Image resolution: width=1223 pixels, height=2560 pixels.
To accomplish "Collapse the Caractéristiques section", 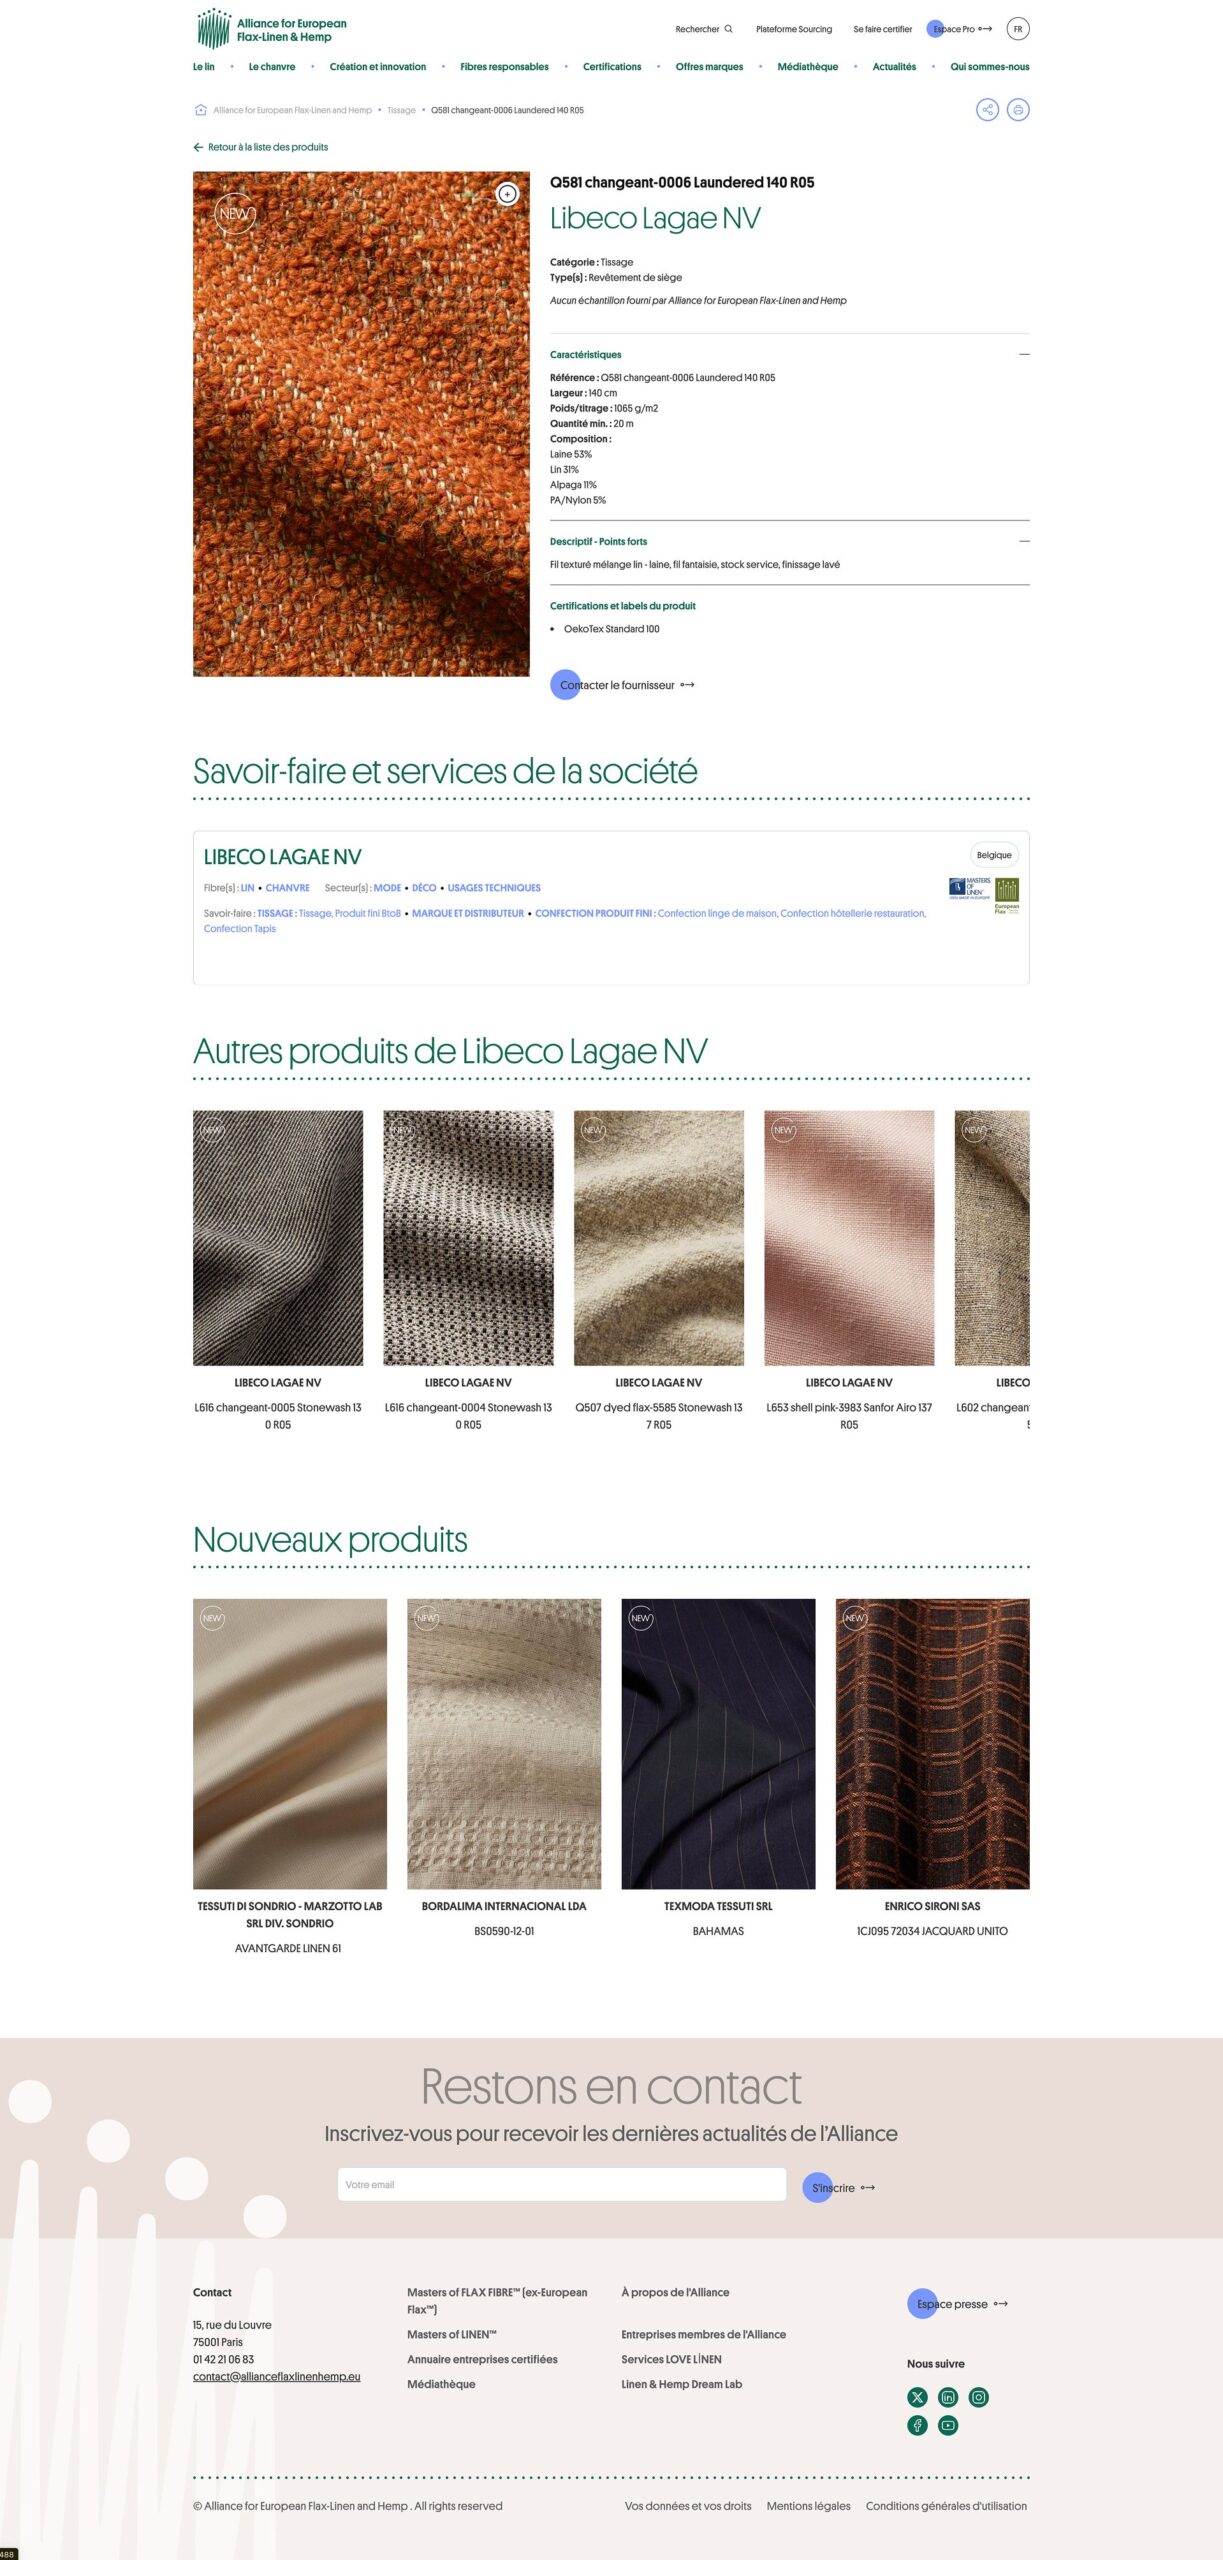I will (x=1024, y=354).
